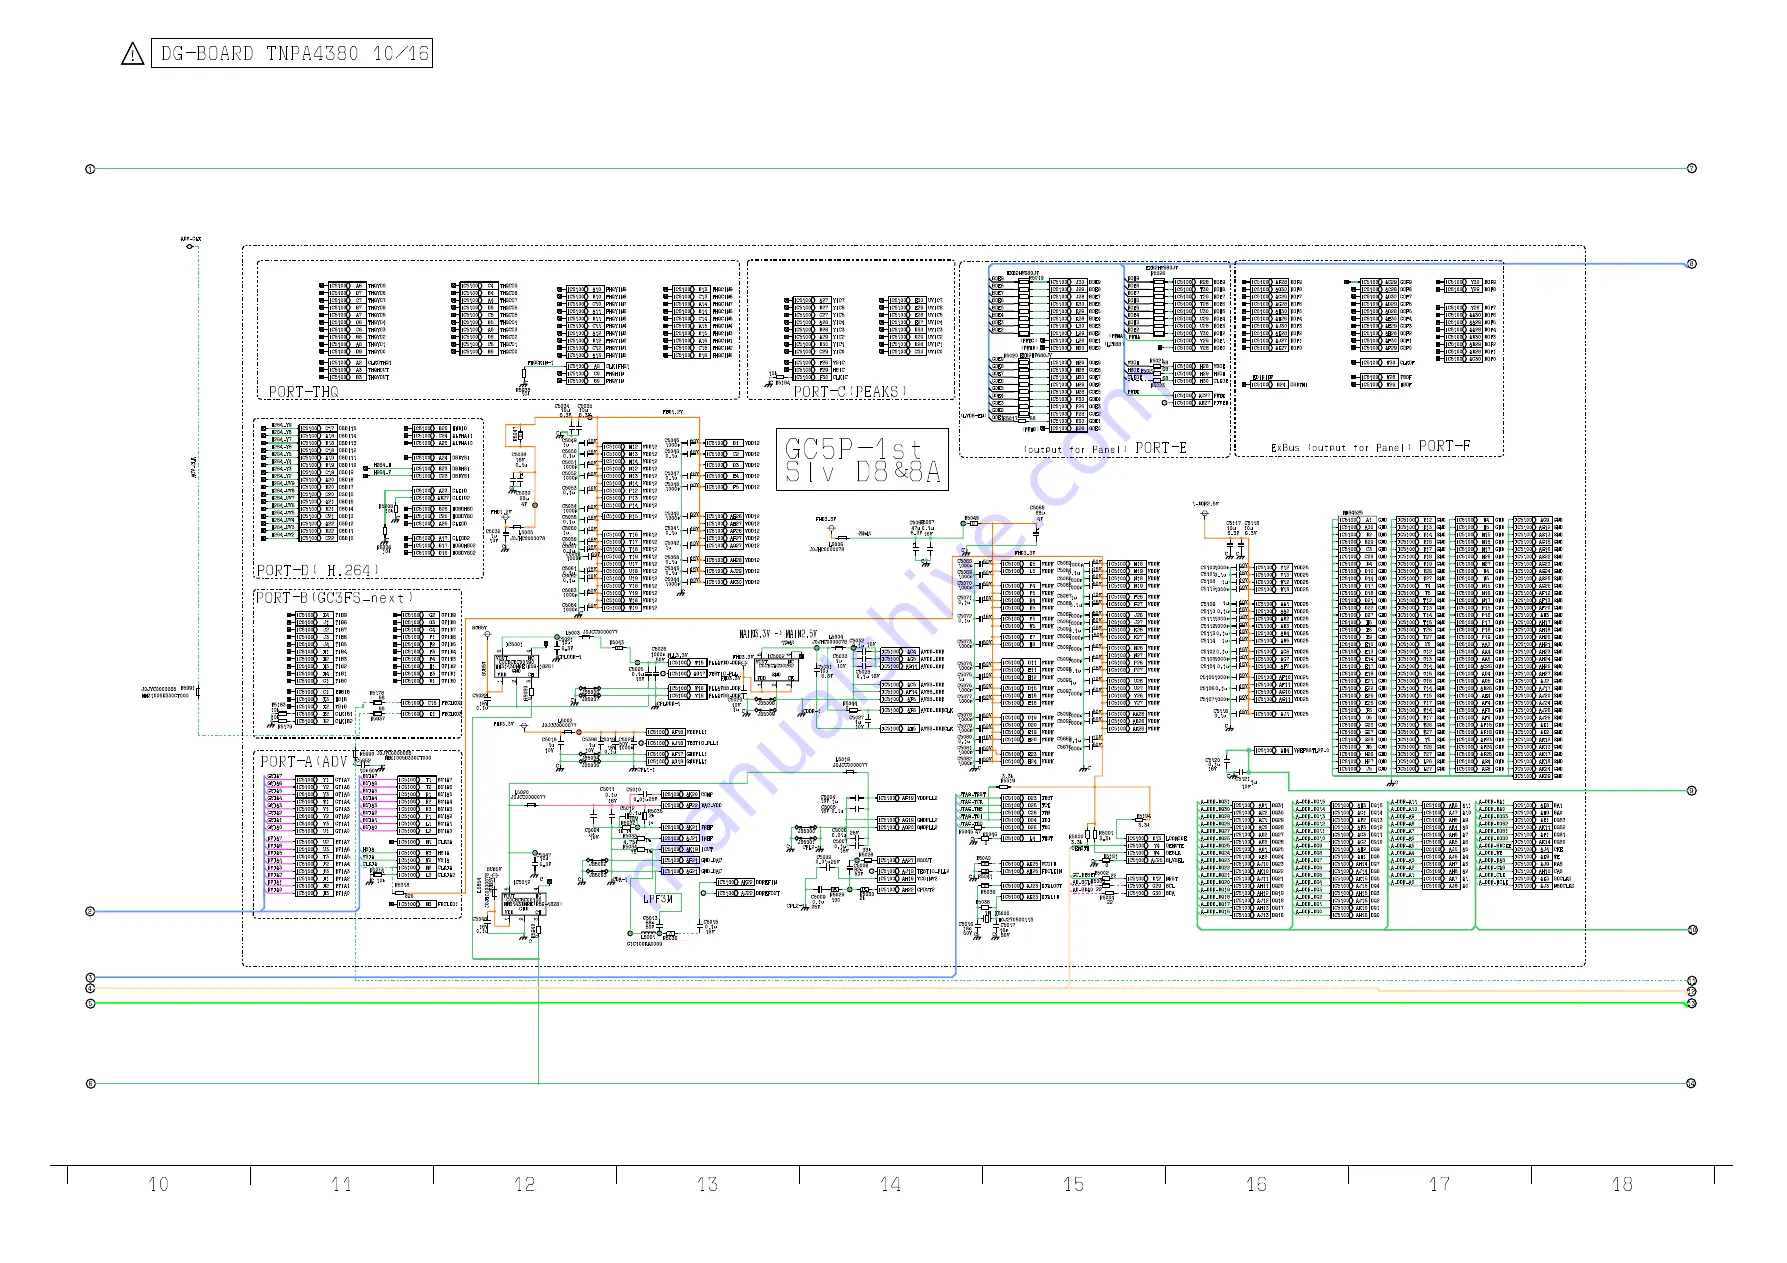Select the 'PORT-F' label text
This screenshot has height=1263, width=1787.
click(1444, 446)
